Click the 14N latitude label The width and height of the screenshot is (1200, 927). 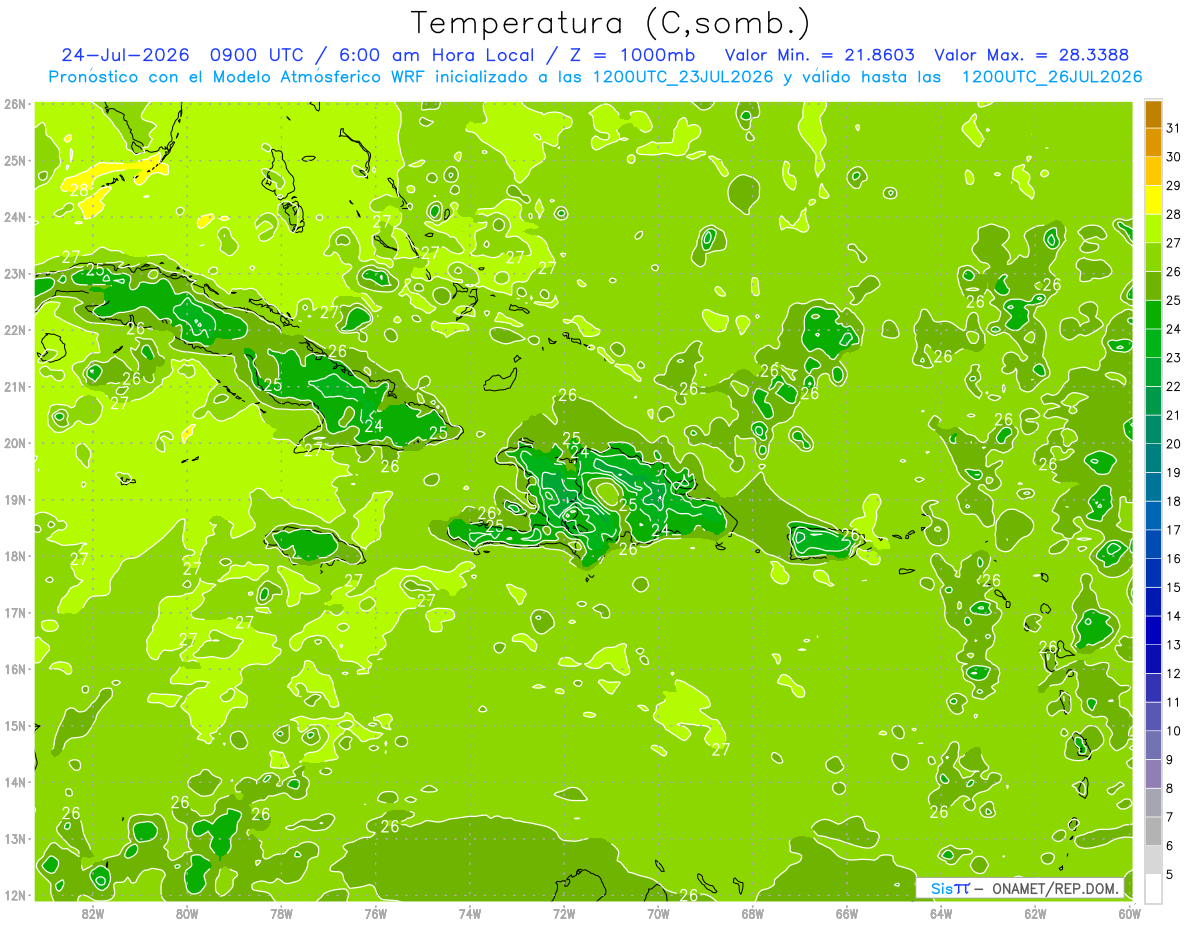tap(15, 782)
